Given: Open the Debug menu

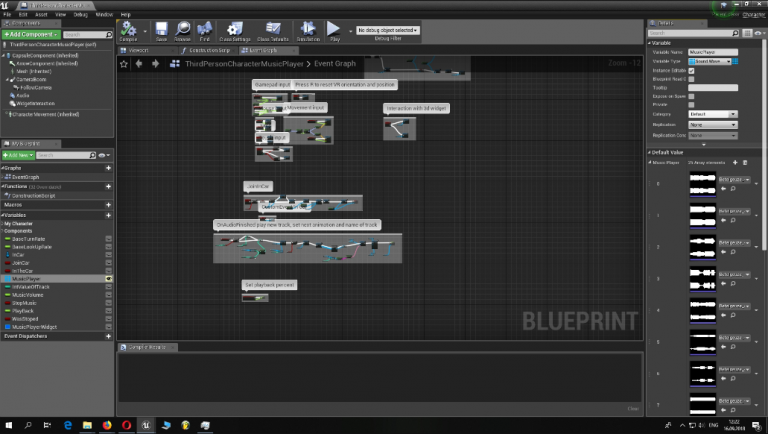Looking at the screenshot, I should coord(80,15).
